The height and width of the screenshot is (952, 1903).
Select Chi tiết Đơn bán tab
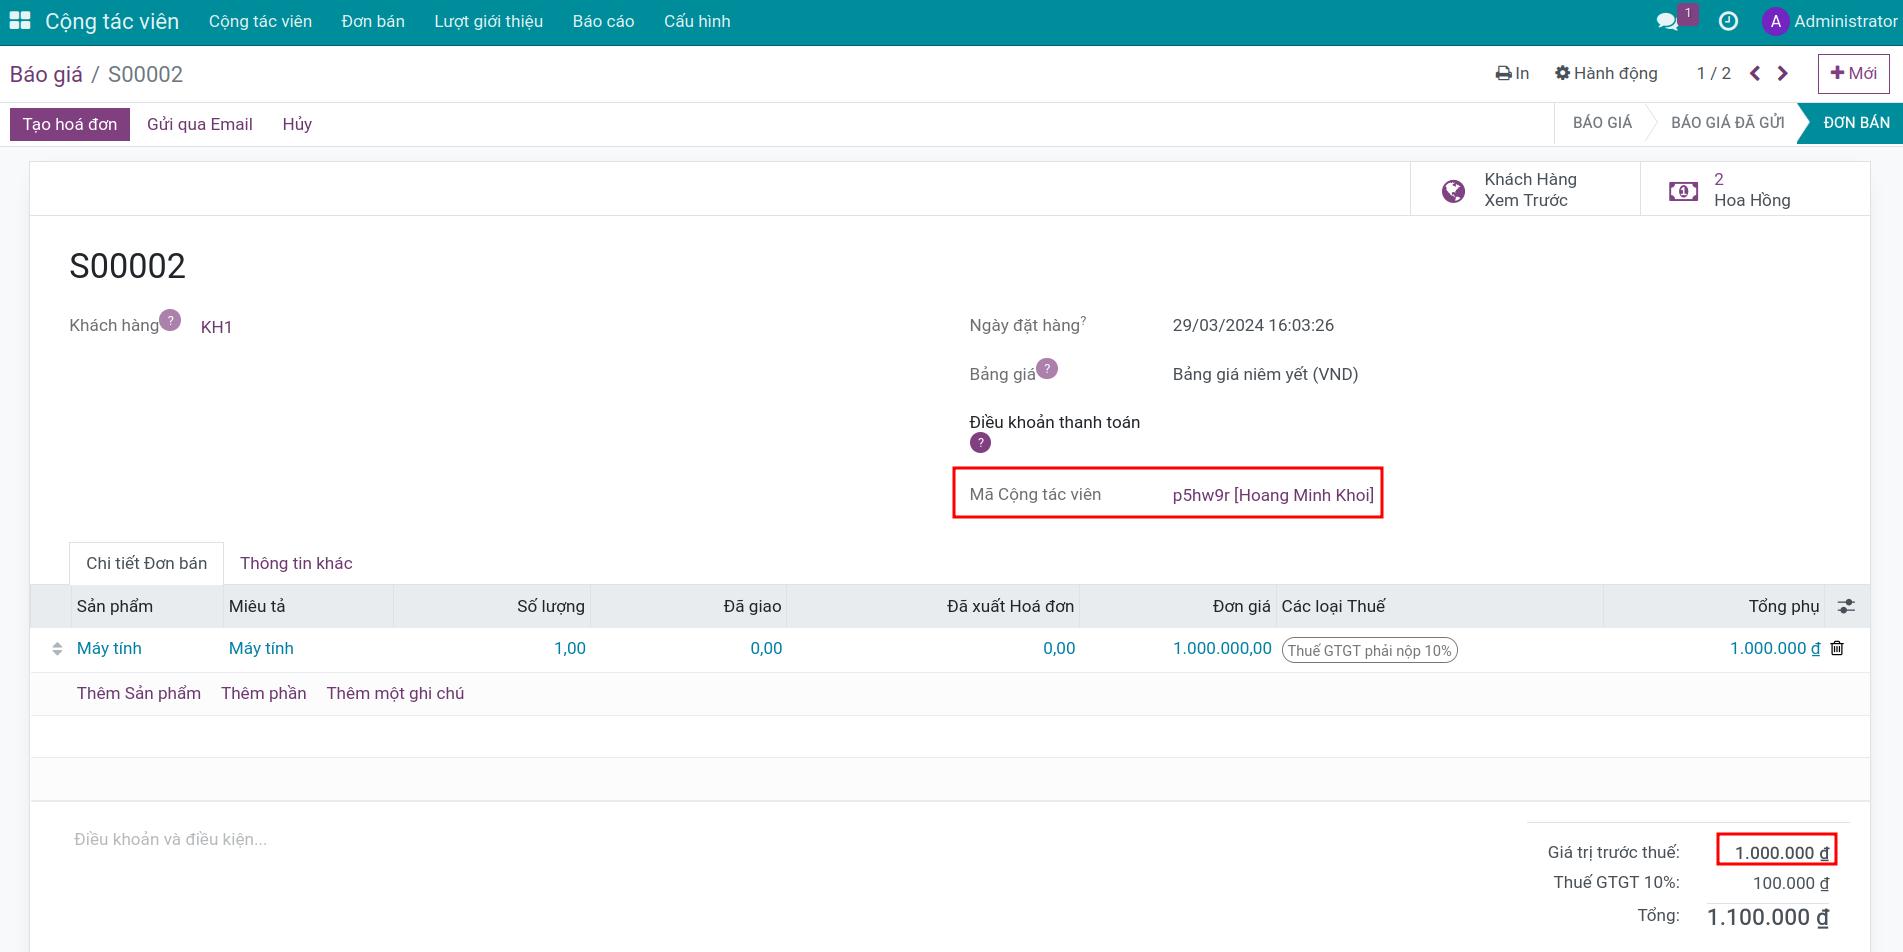click(147, 563)
